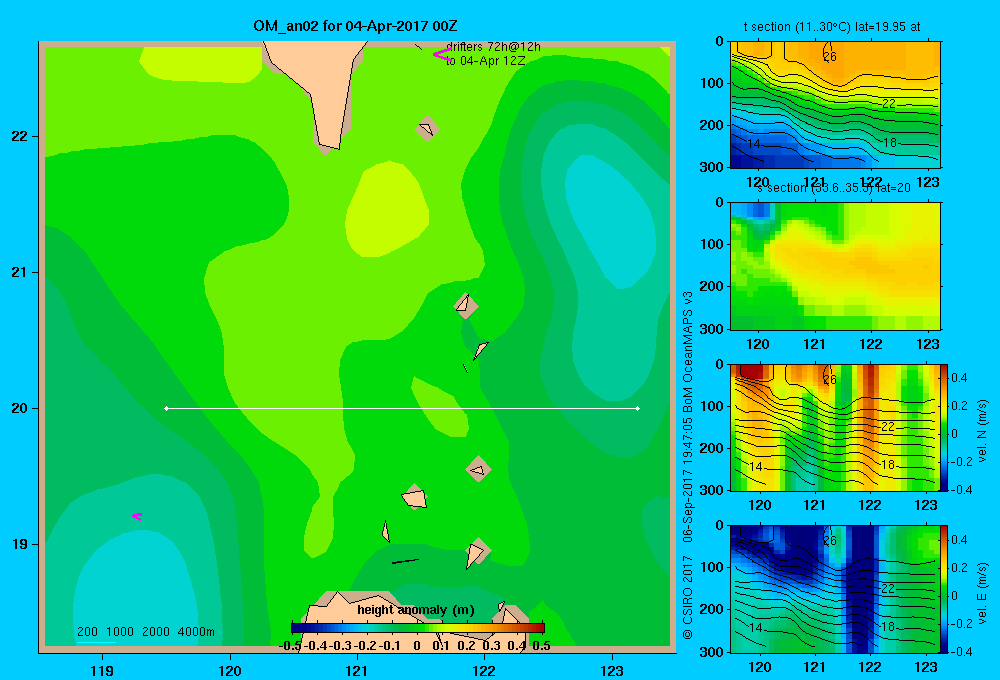Open the temperature section panel
This screenshot has height=680, width=1000.
[835, 105]
